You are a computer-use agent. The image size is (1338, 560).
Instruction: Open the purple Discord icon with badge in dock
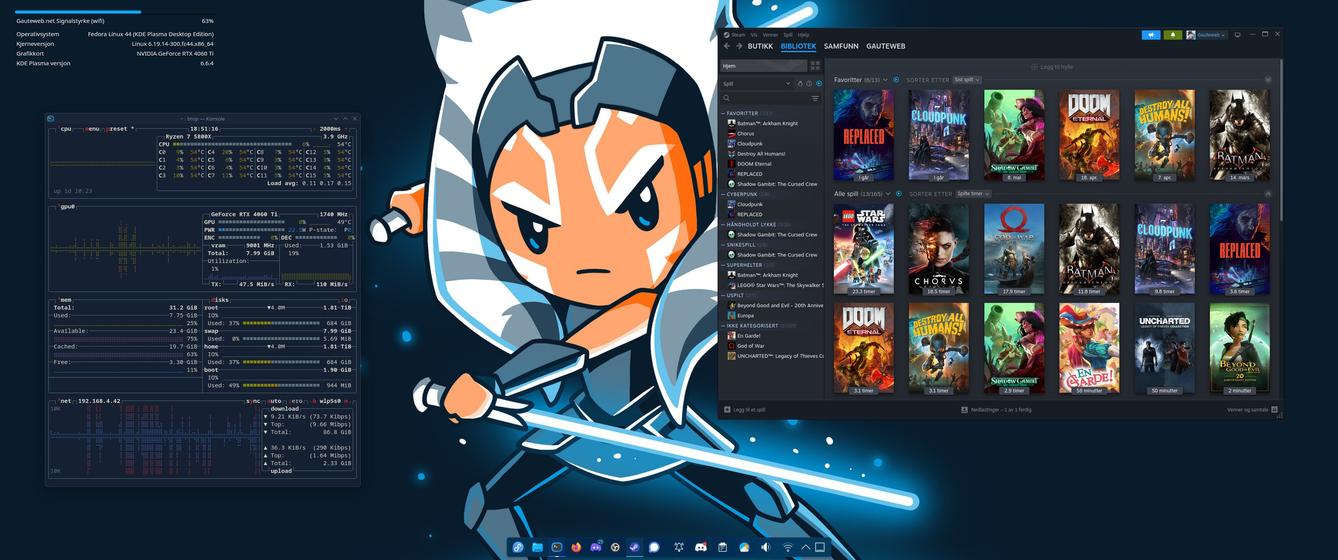point(596,547)
